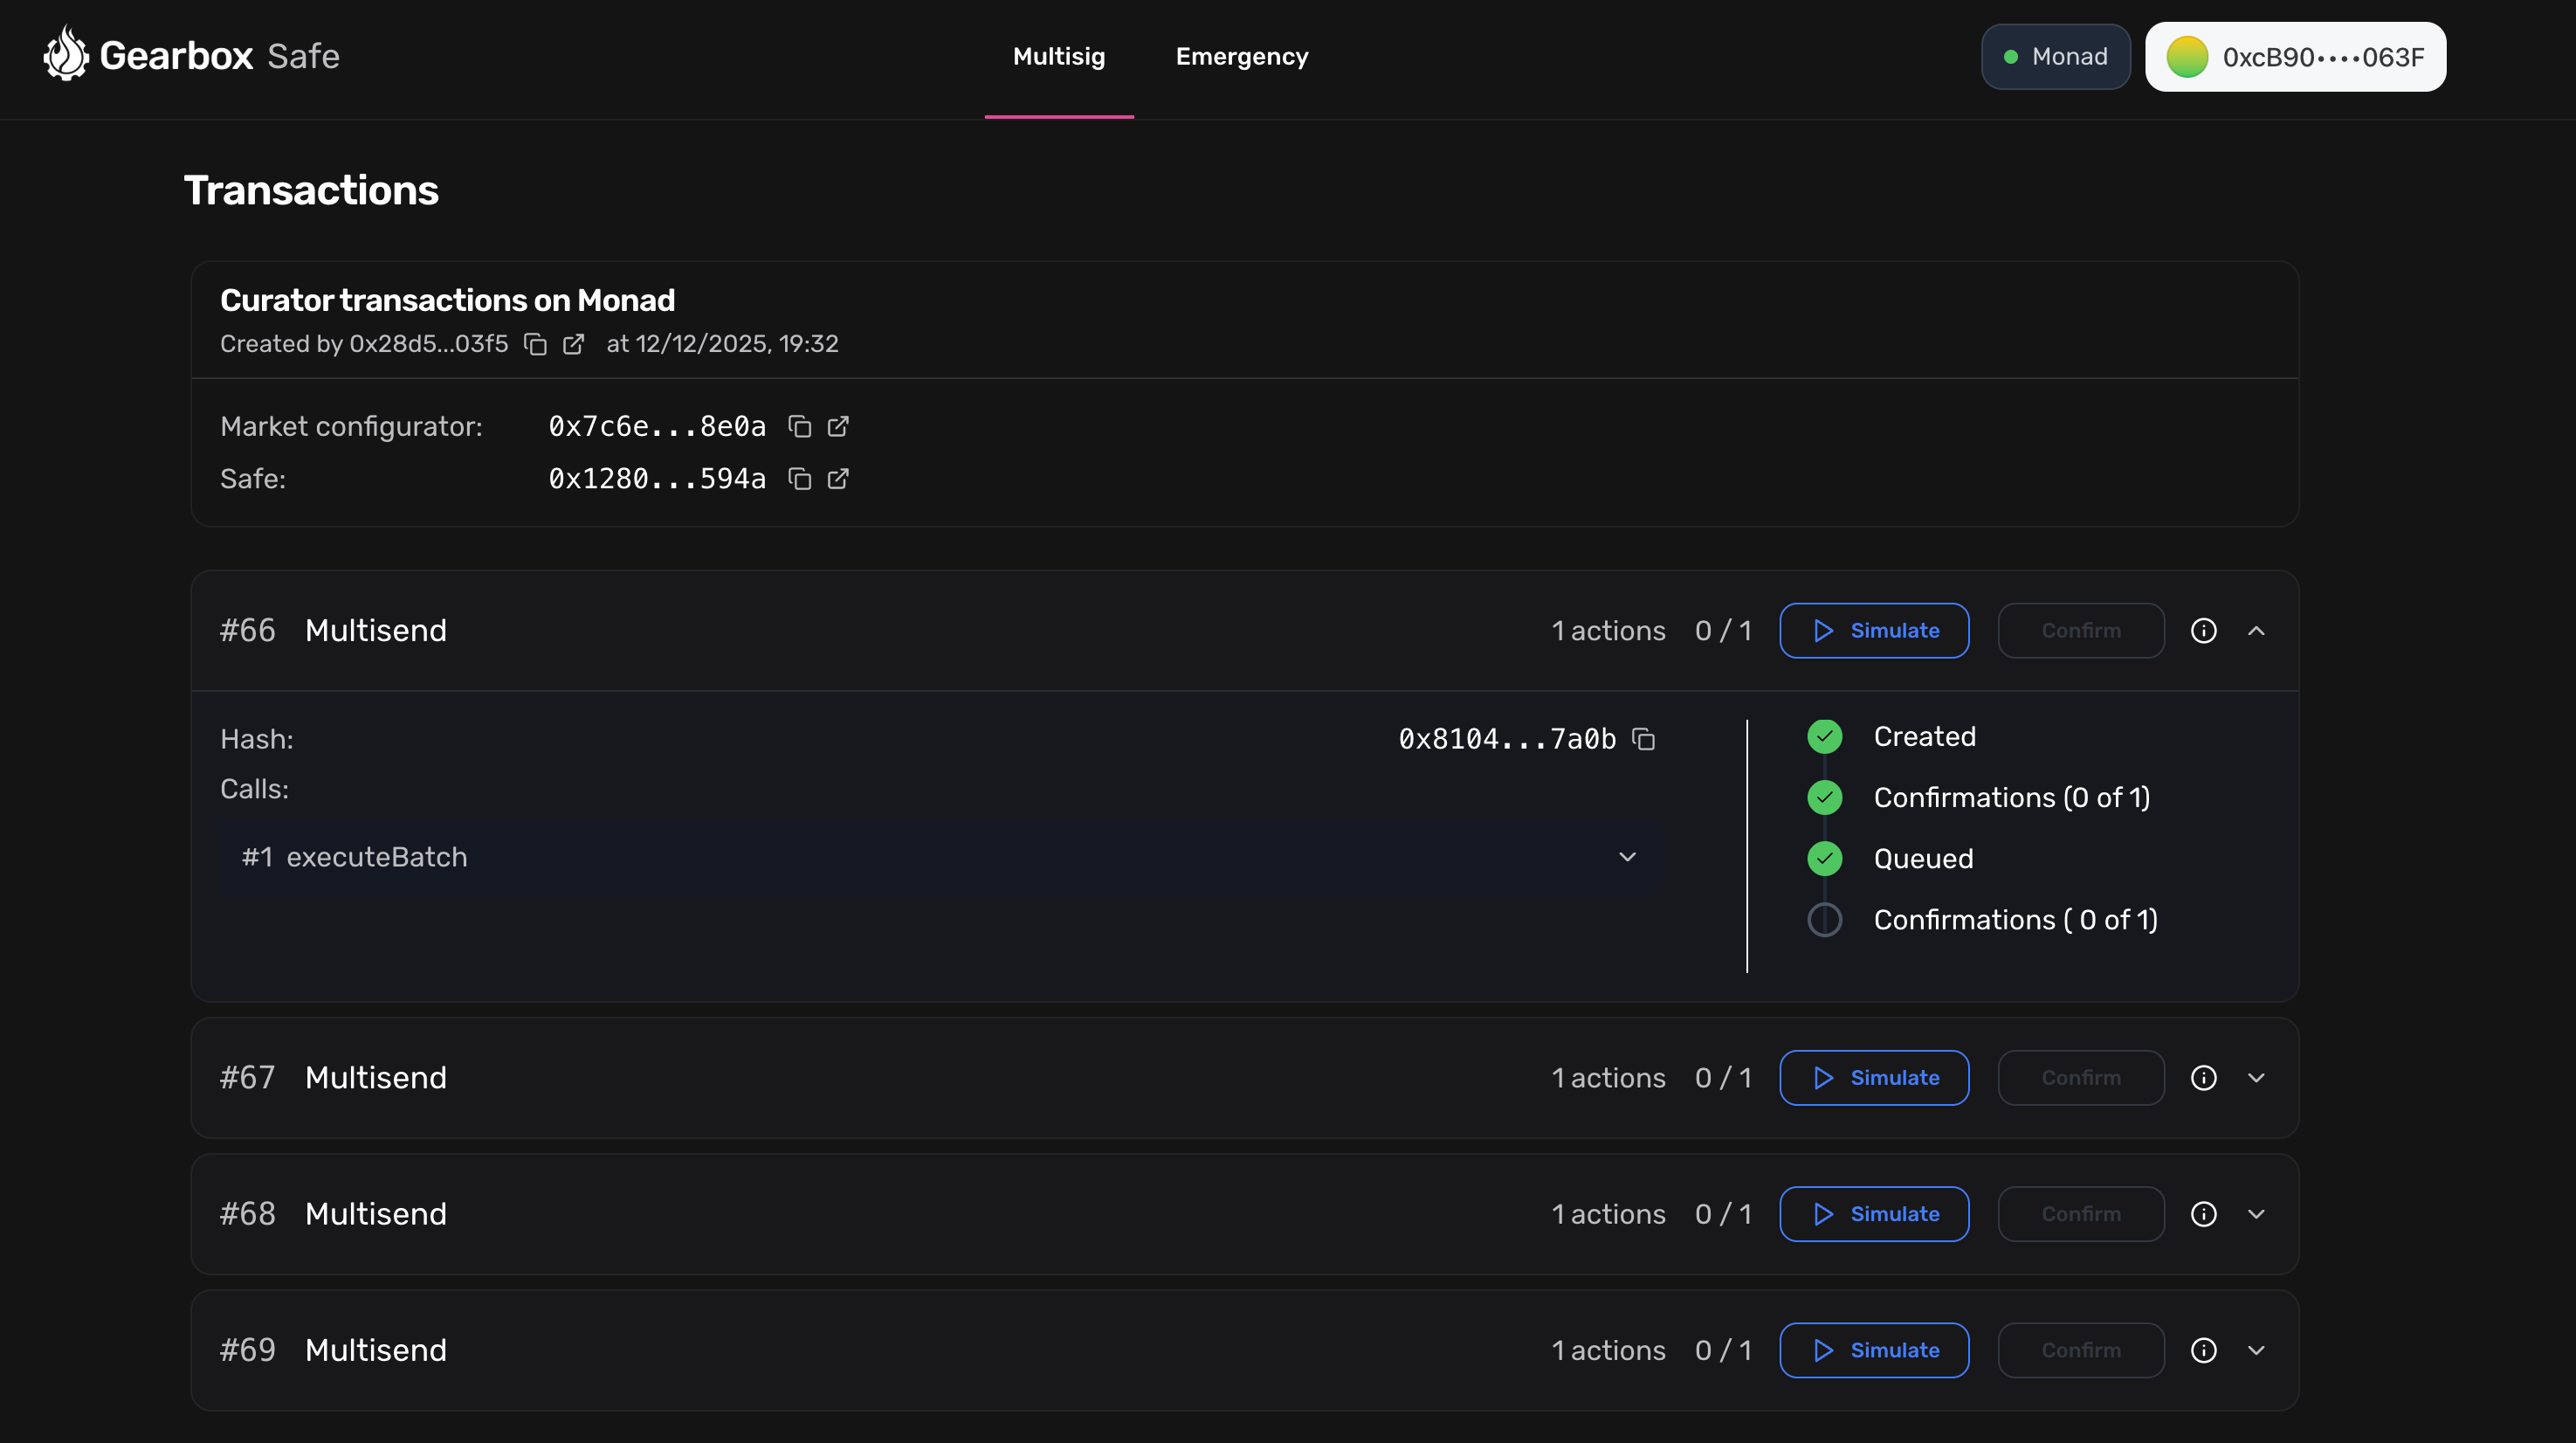Open creator address in block explorer
This screenshot has height=1443, width=2576.
tap(573, 344)
